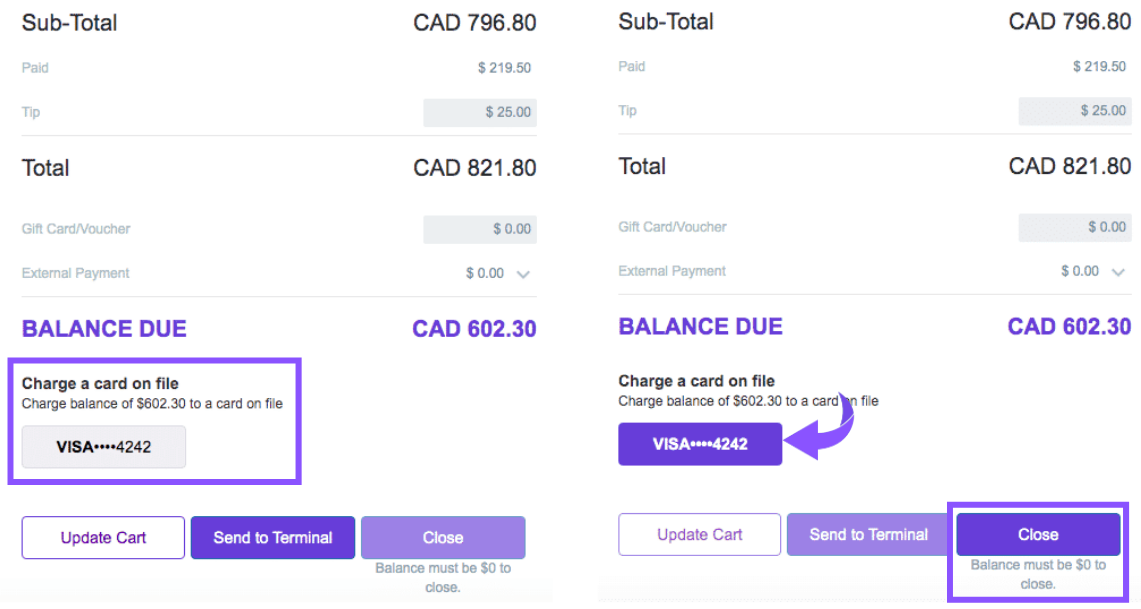Click the curved purple arrow icon
Screen dimensions: 1141x609
(x=822, y=430)
